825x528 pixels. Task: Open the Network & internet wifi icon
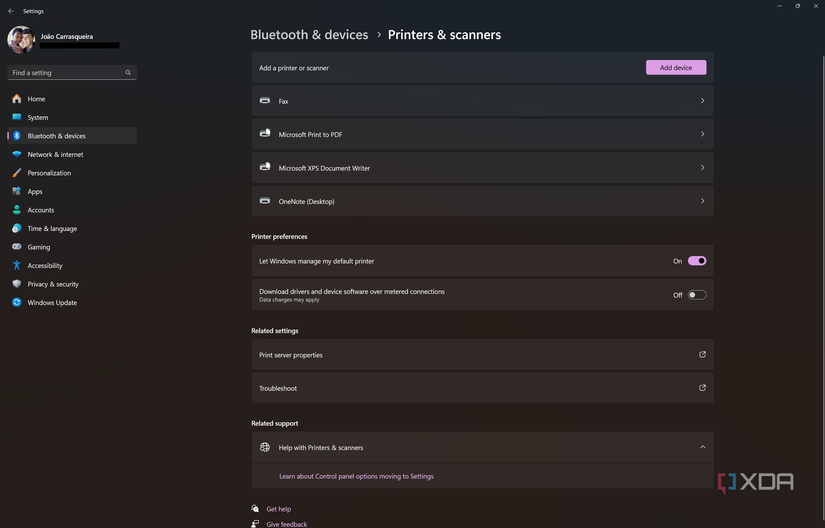pyautogui.click(x=17, y=154)
